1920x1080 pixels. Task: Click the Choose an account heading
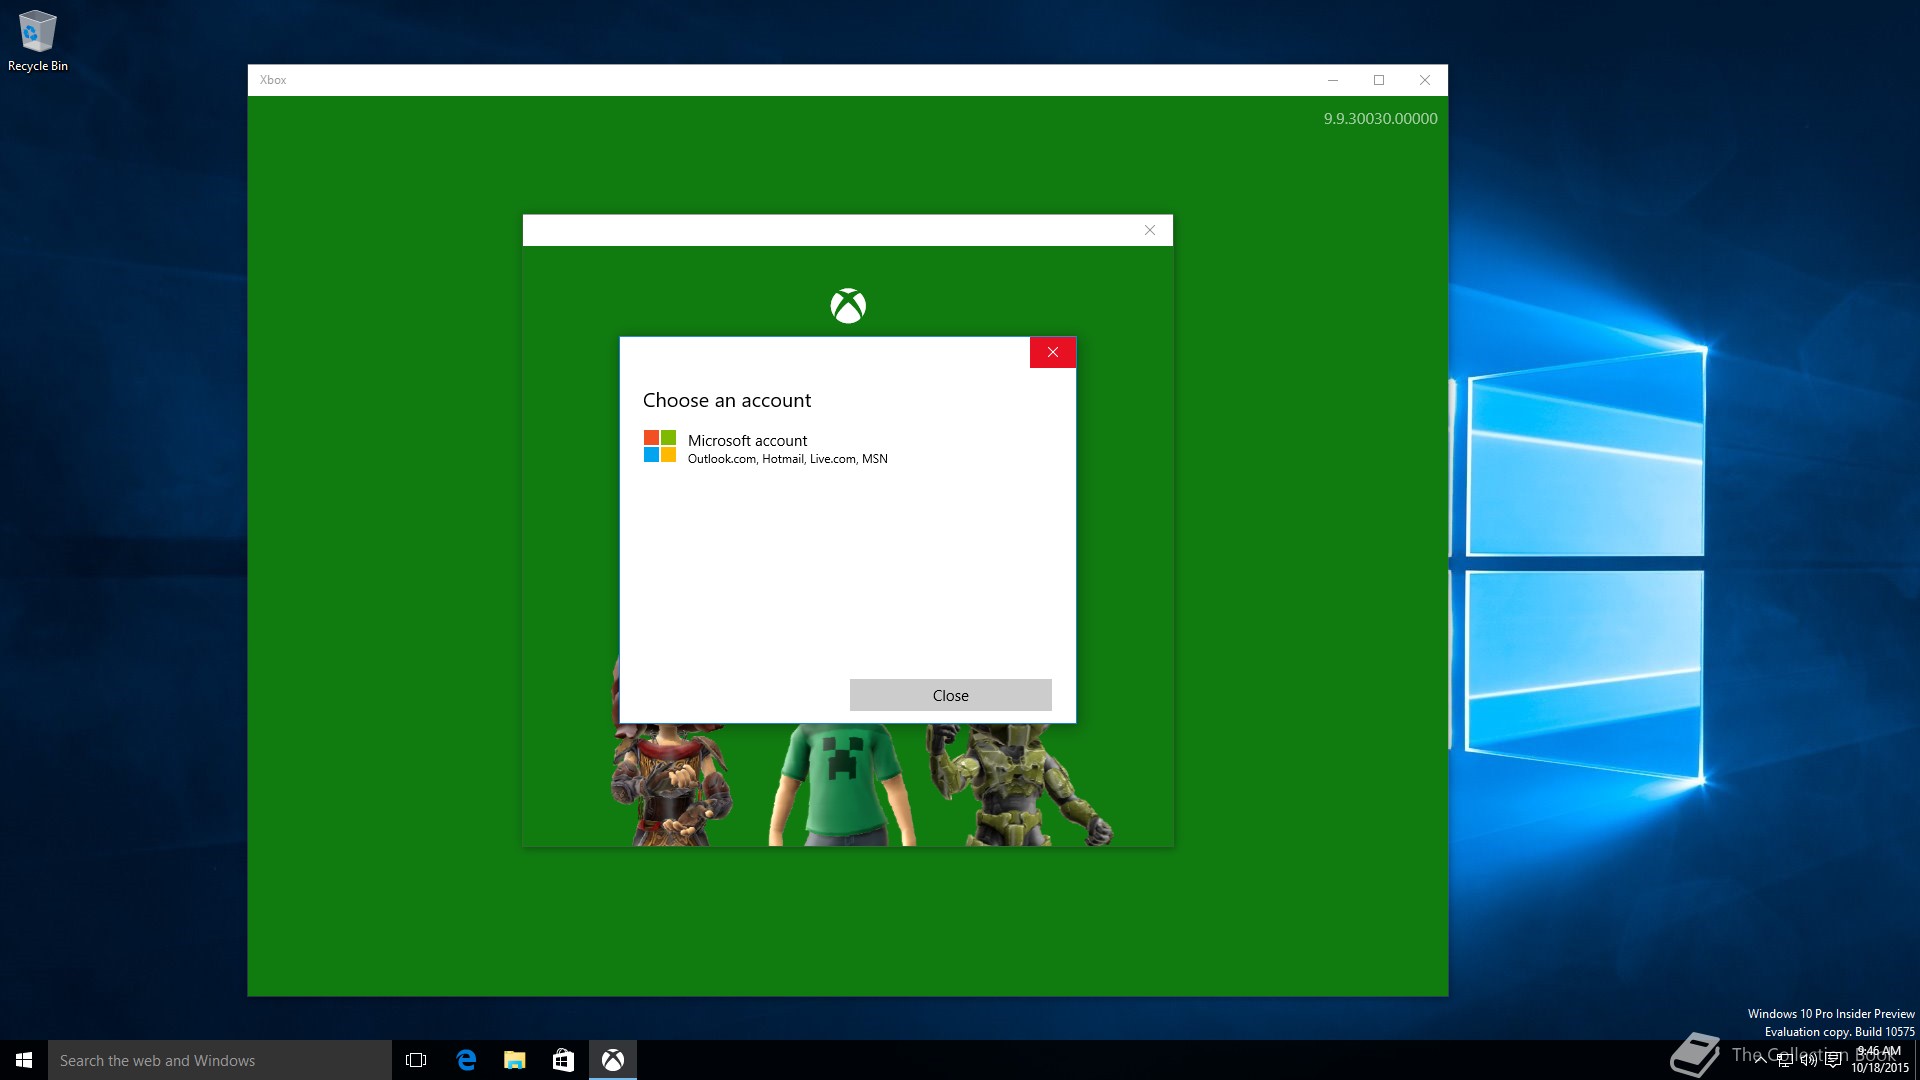pos(727,400)
